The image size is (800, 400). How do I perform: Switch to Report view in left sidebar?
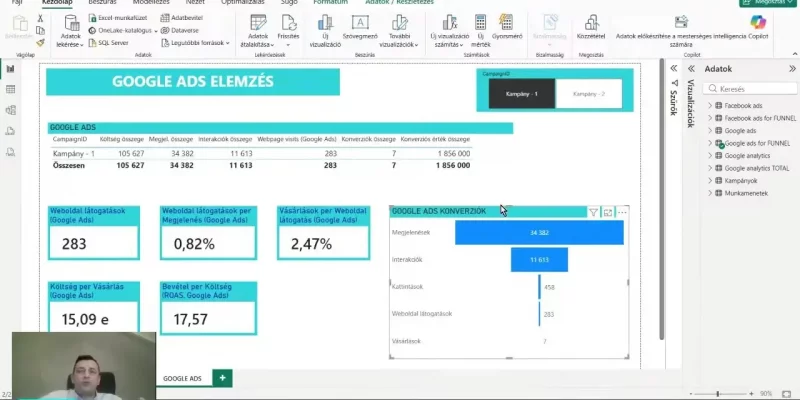coord(11,69)
